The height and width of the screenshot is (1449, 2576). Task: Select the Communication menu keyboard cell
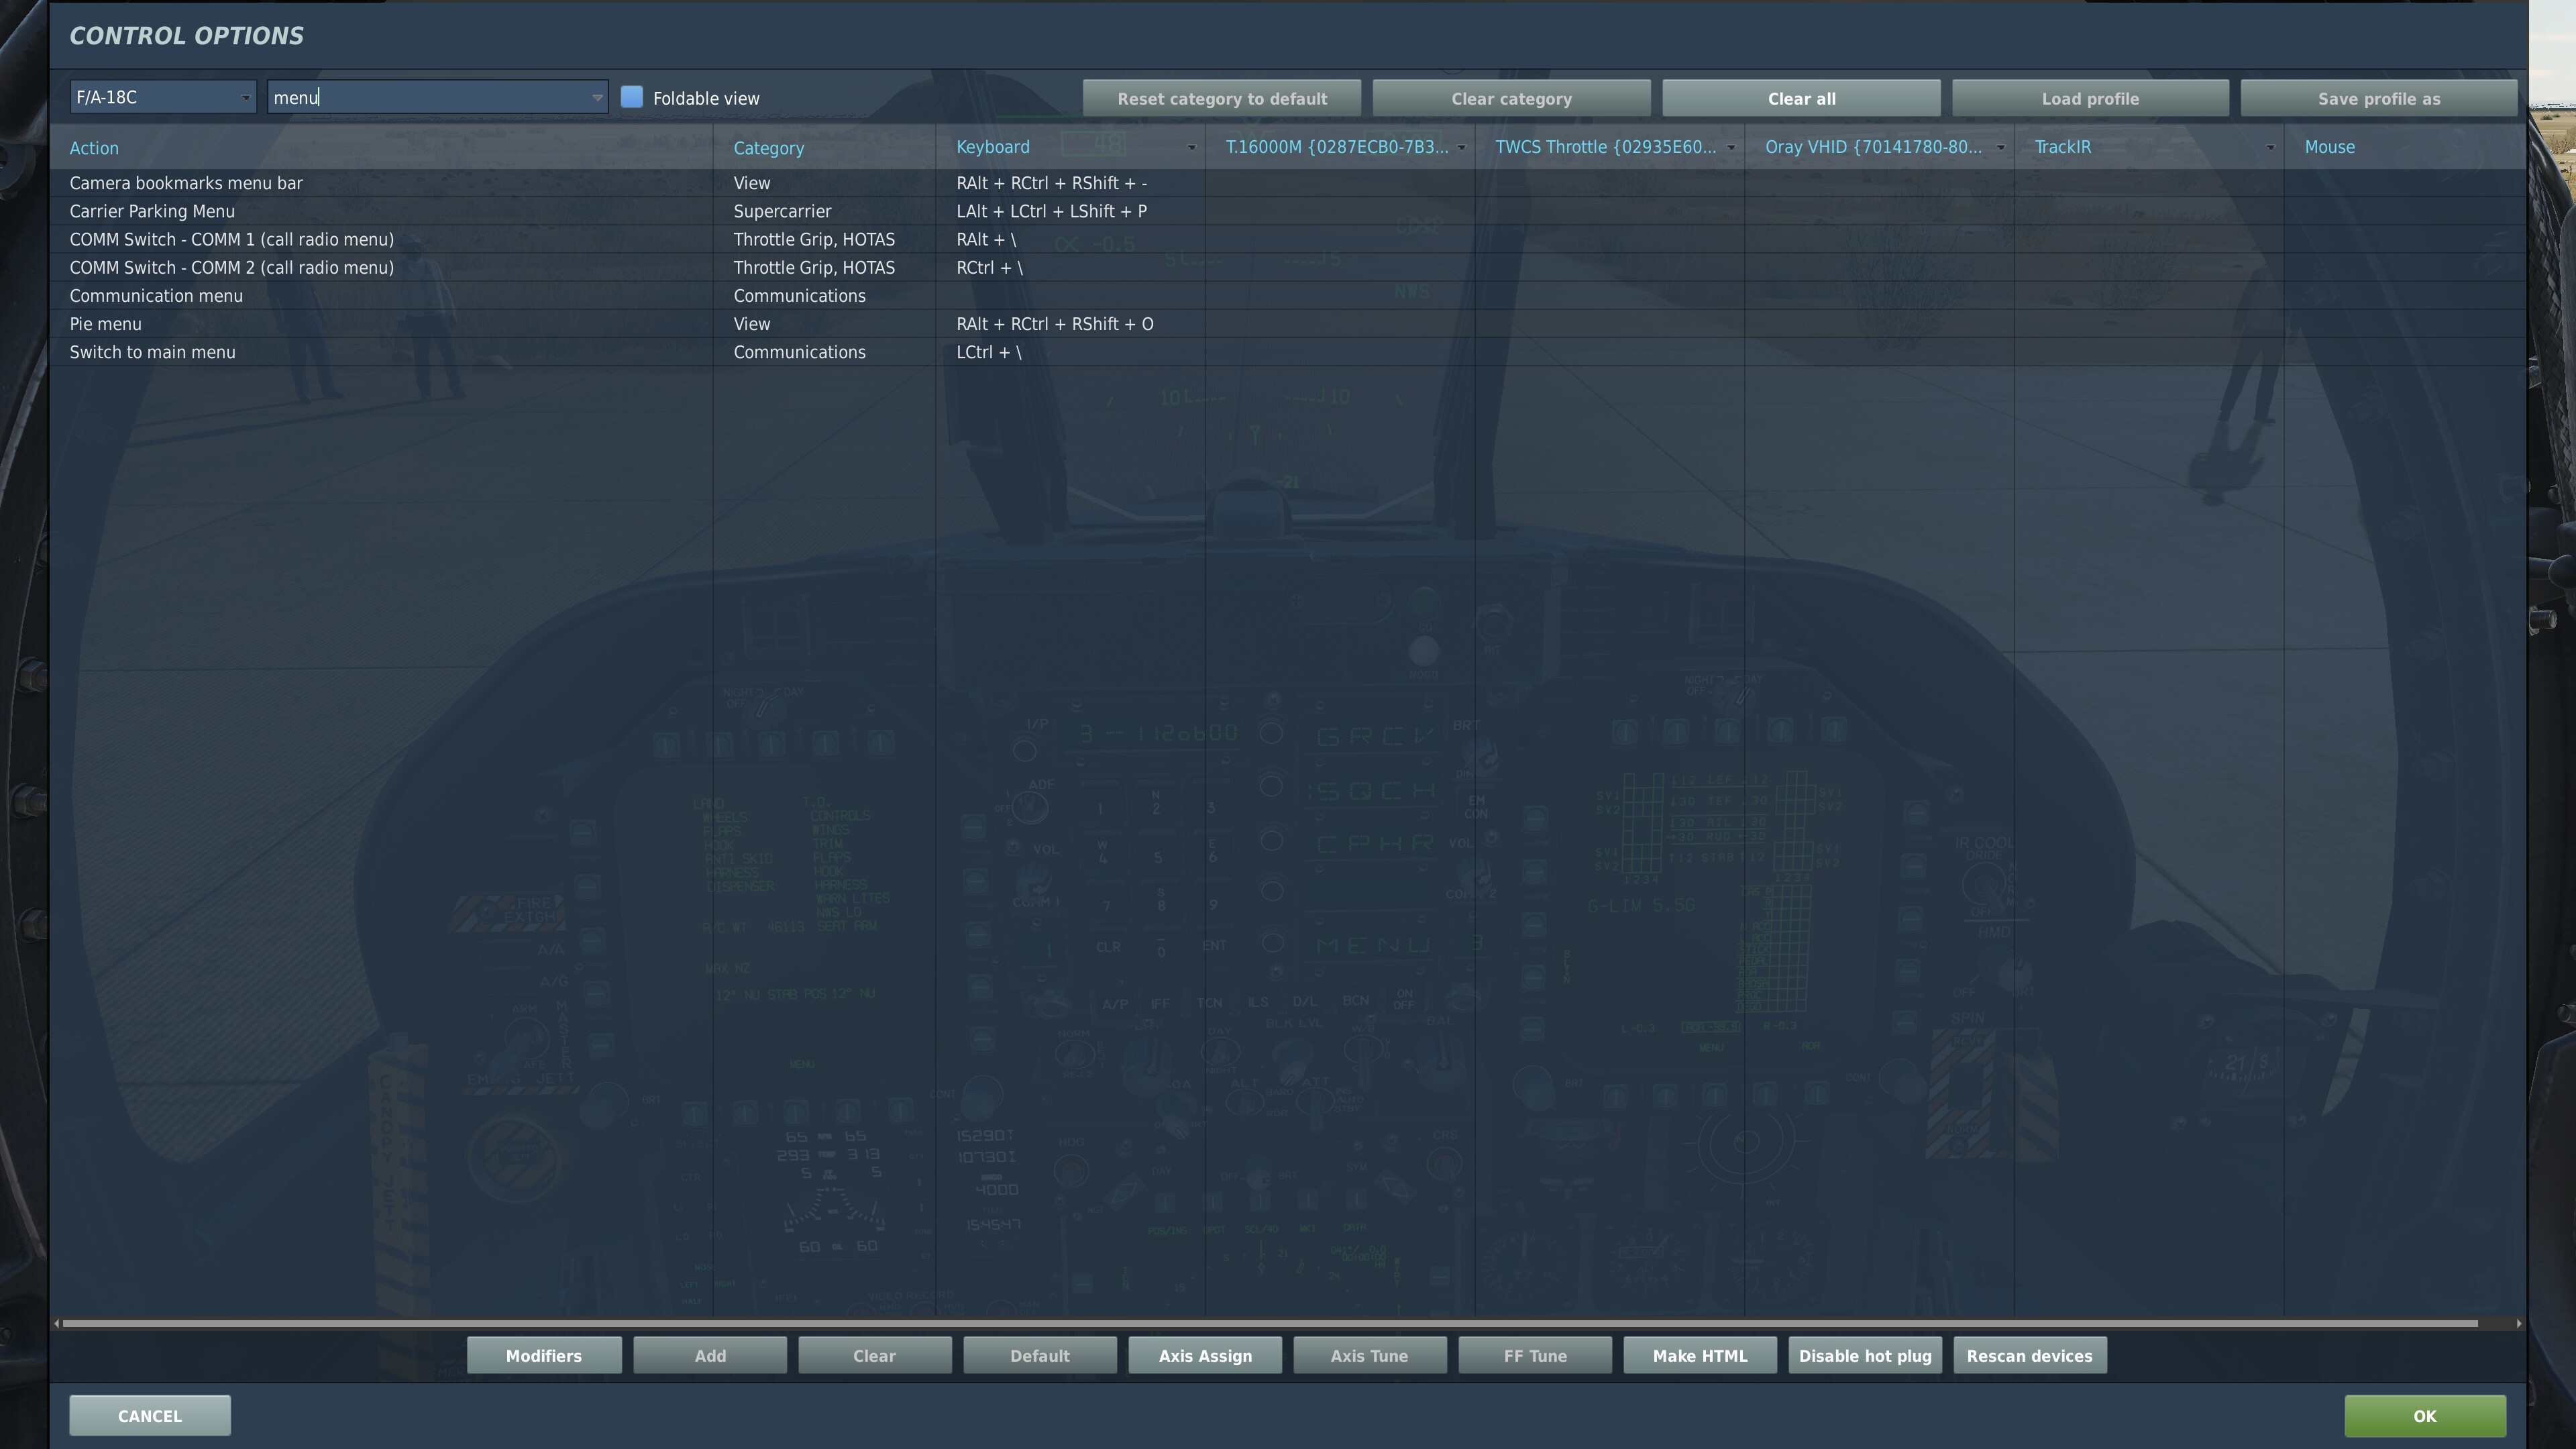coord(1070,296)
